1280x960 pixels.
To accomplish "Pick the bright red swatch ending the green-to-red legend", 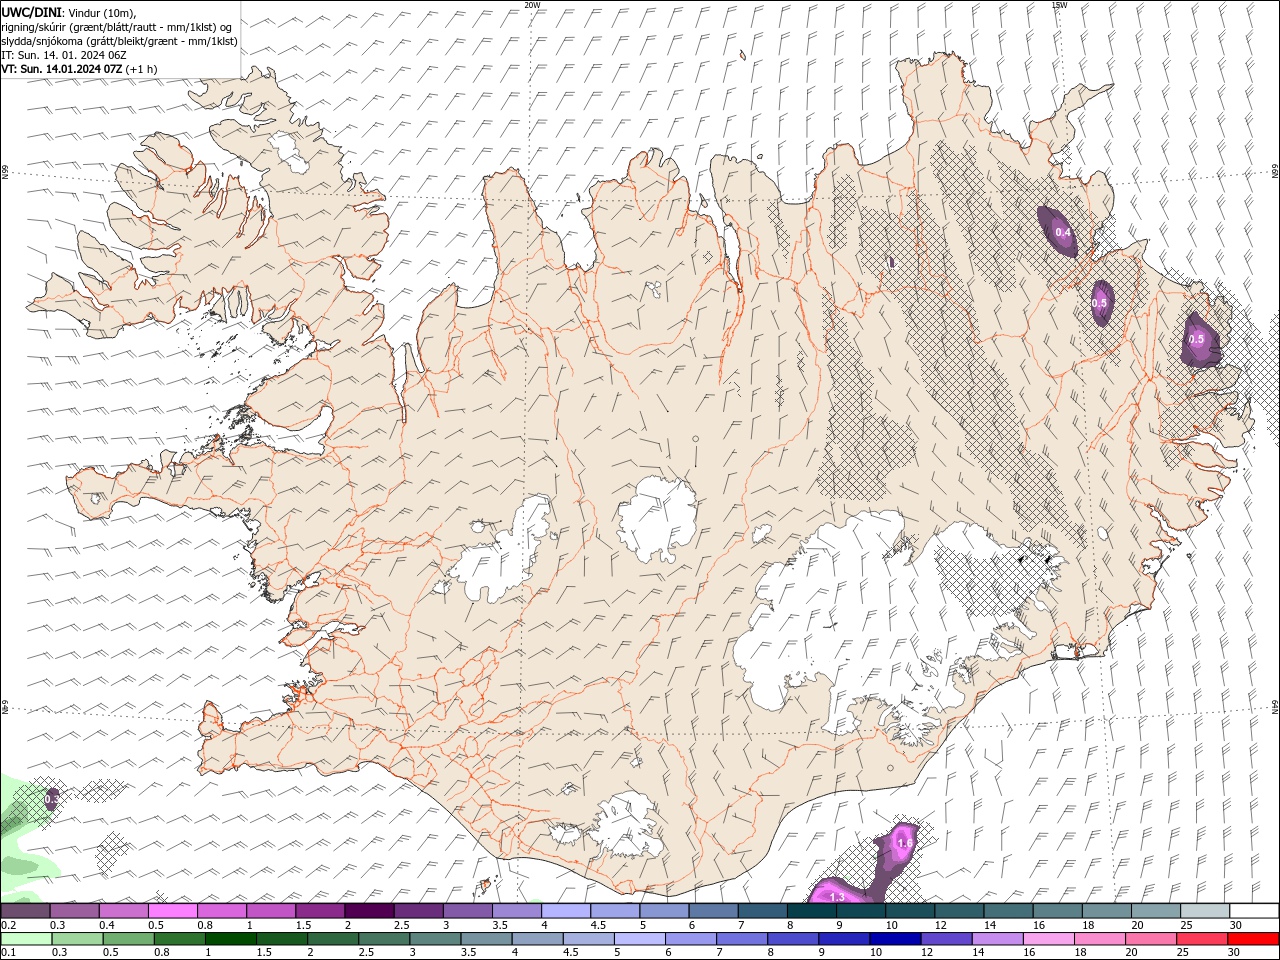I will (x=1253, y=939).
